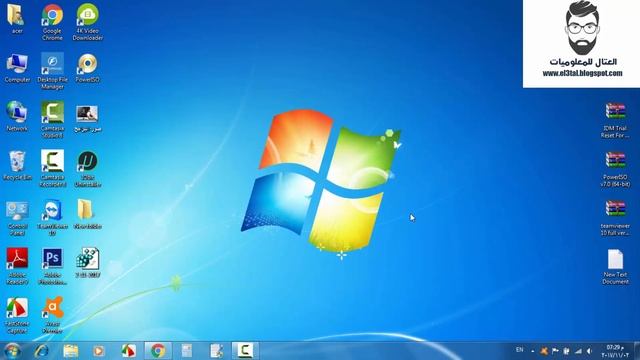Image resolution: width=640 pixels, height=360 pixels.
Task: Select the IDM Trial Reset archive icon
Action: pyautogui.click(x=615, y=120)
